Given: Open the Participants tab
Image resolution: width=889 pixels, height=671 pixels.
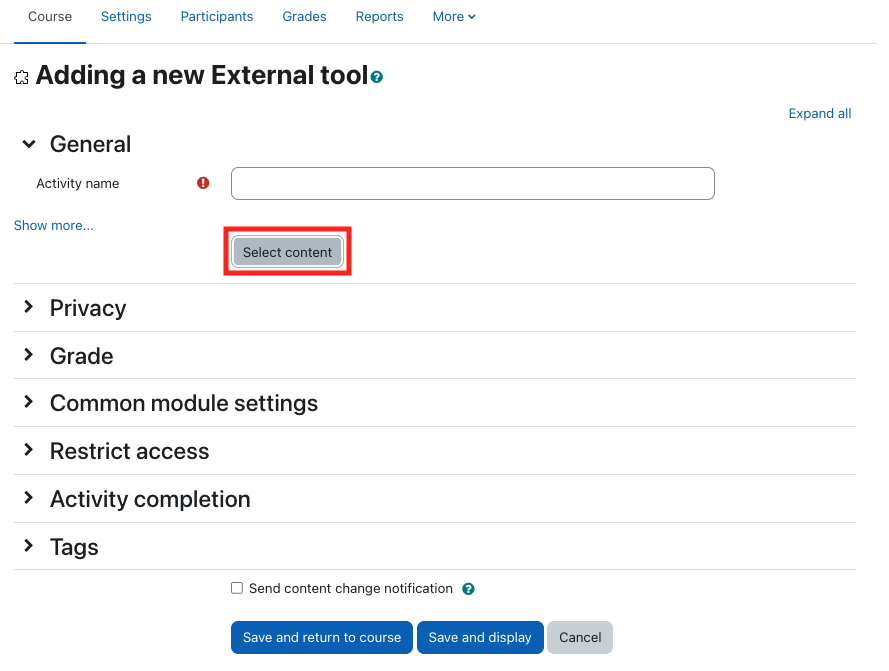Looking at the screenshot, I should click(217, 17).
